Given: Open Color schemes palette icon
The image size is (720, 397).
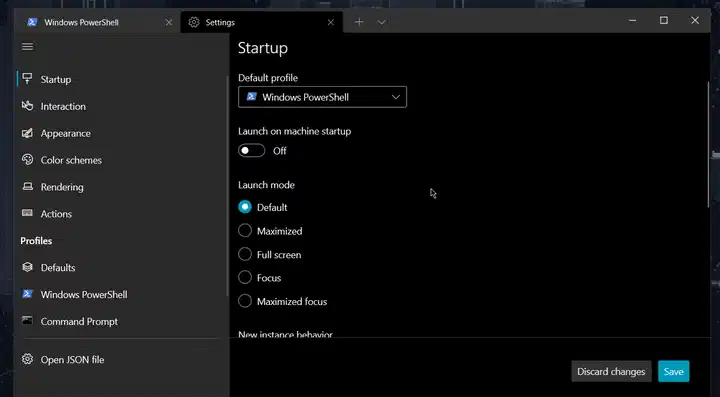Looking at the screenshot, I should (x=28, y=160).
